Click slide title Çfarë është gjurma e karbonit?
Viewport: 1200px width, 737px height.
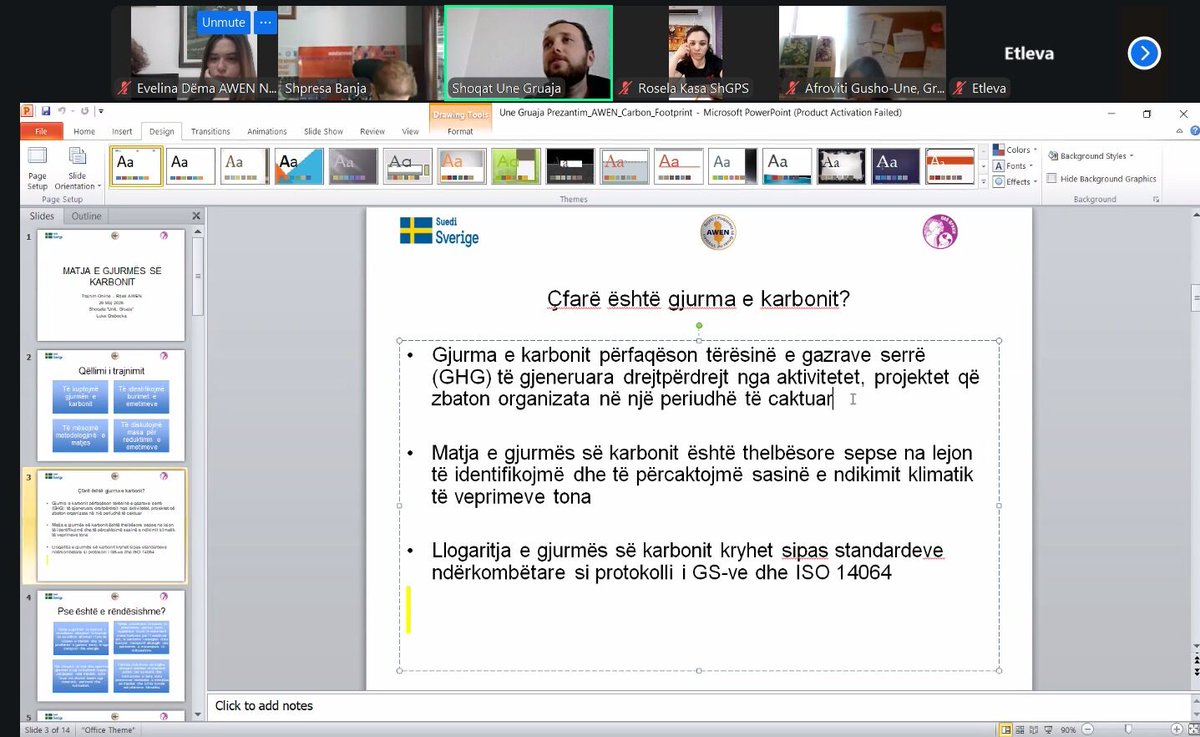click(x=698, y=298)
